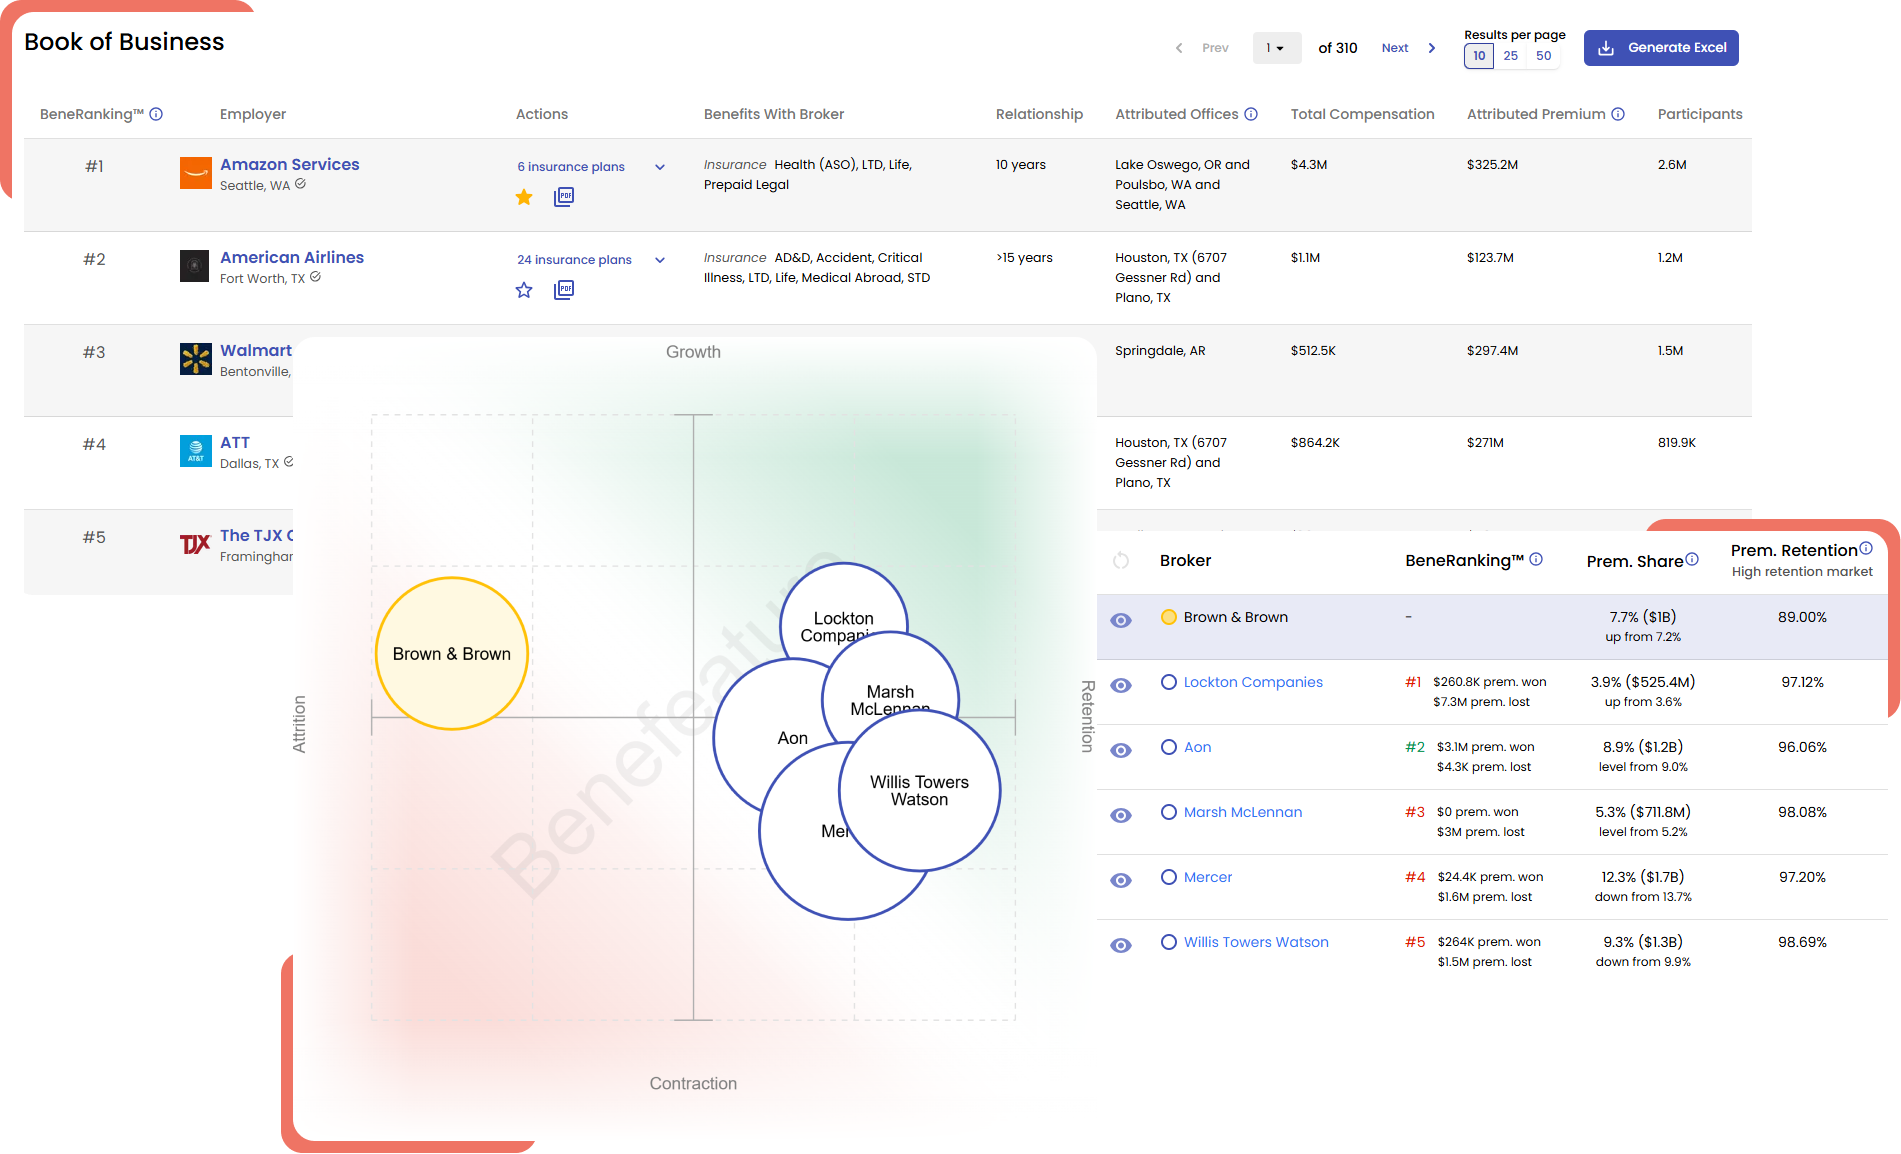Open the Lockton Companies broker link
This screenshot has width=1901, height=1154.
pos(1253,682)
